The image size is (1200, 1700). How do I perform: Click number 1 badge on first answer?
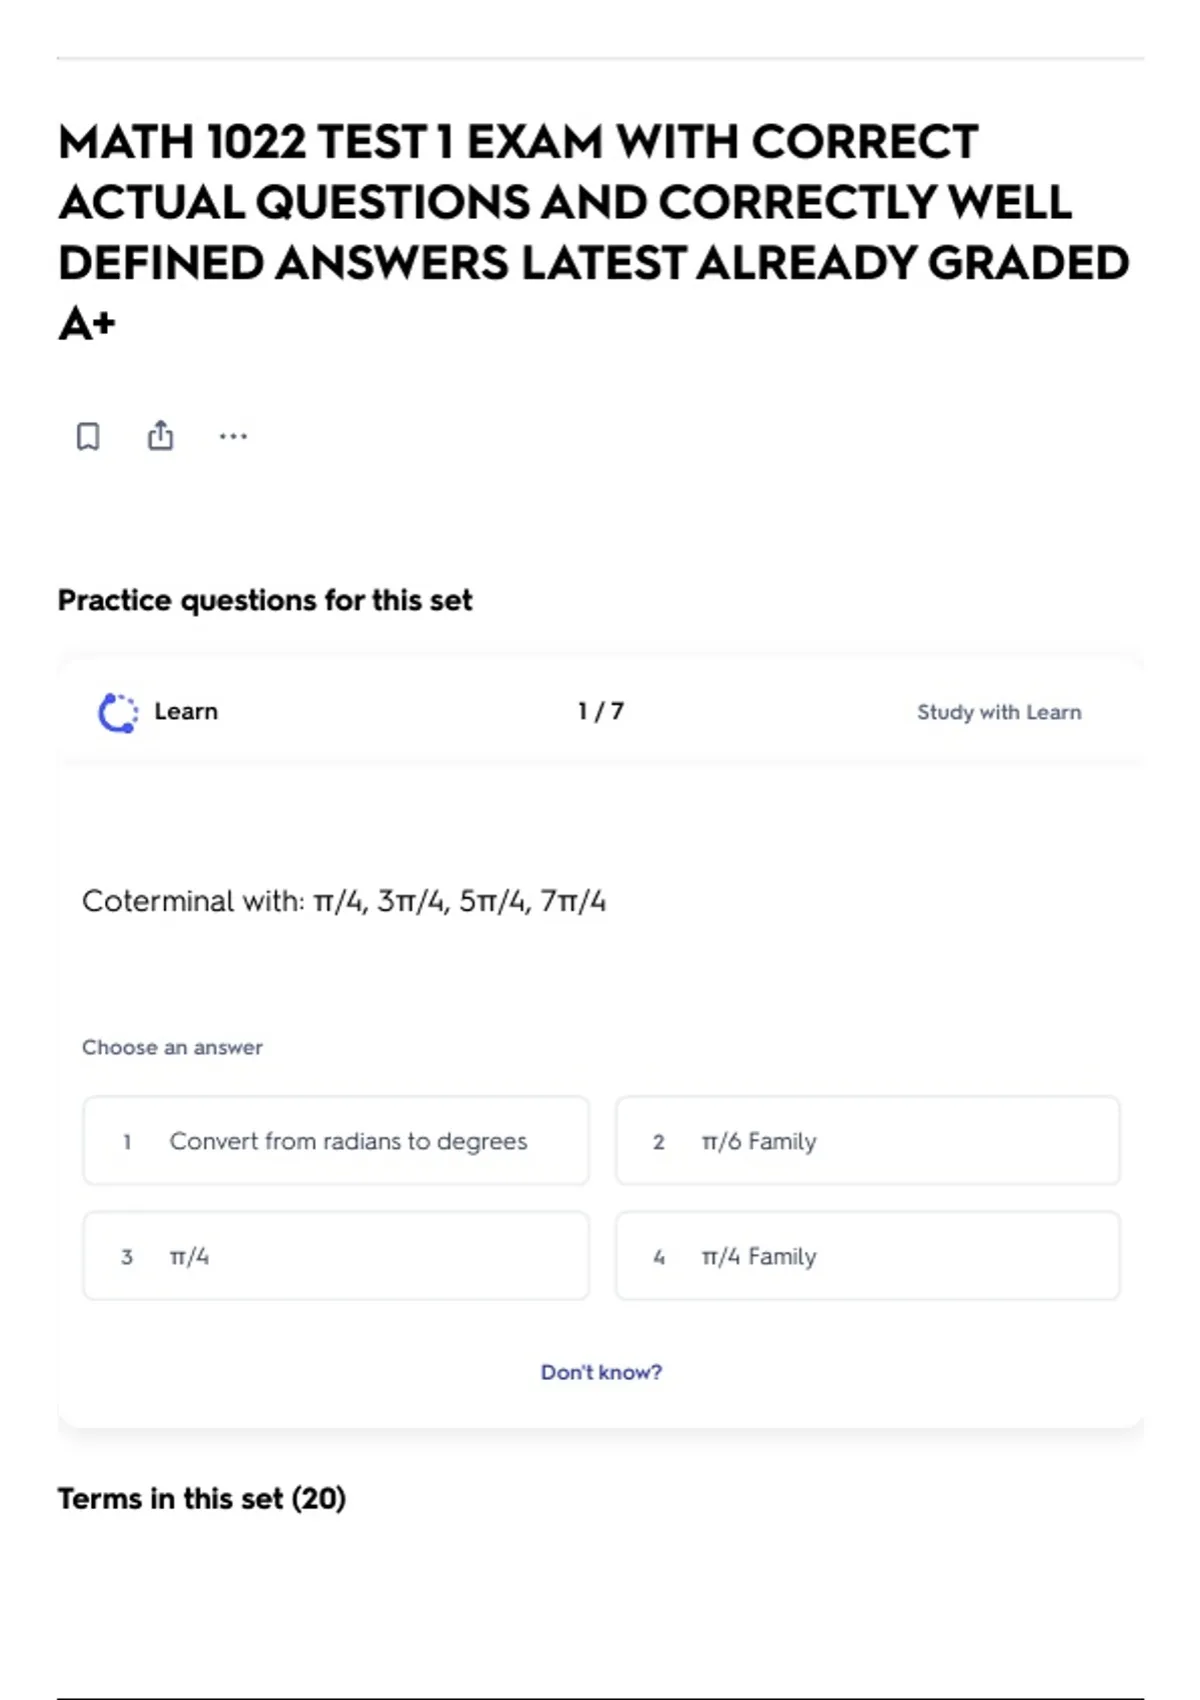pos(127,1142)
